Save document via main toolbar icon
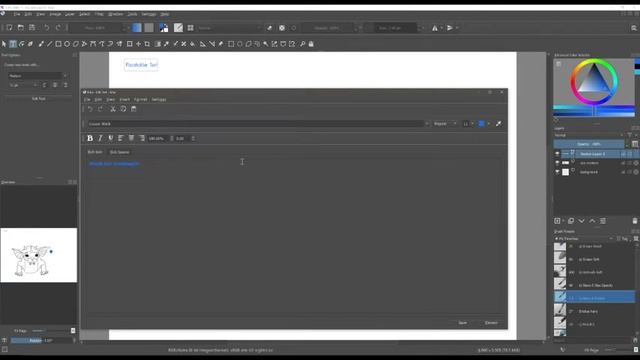Screen dimensions: 640x360 tap(32, 28)
